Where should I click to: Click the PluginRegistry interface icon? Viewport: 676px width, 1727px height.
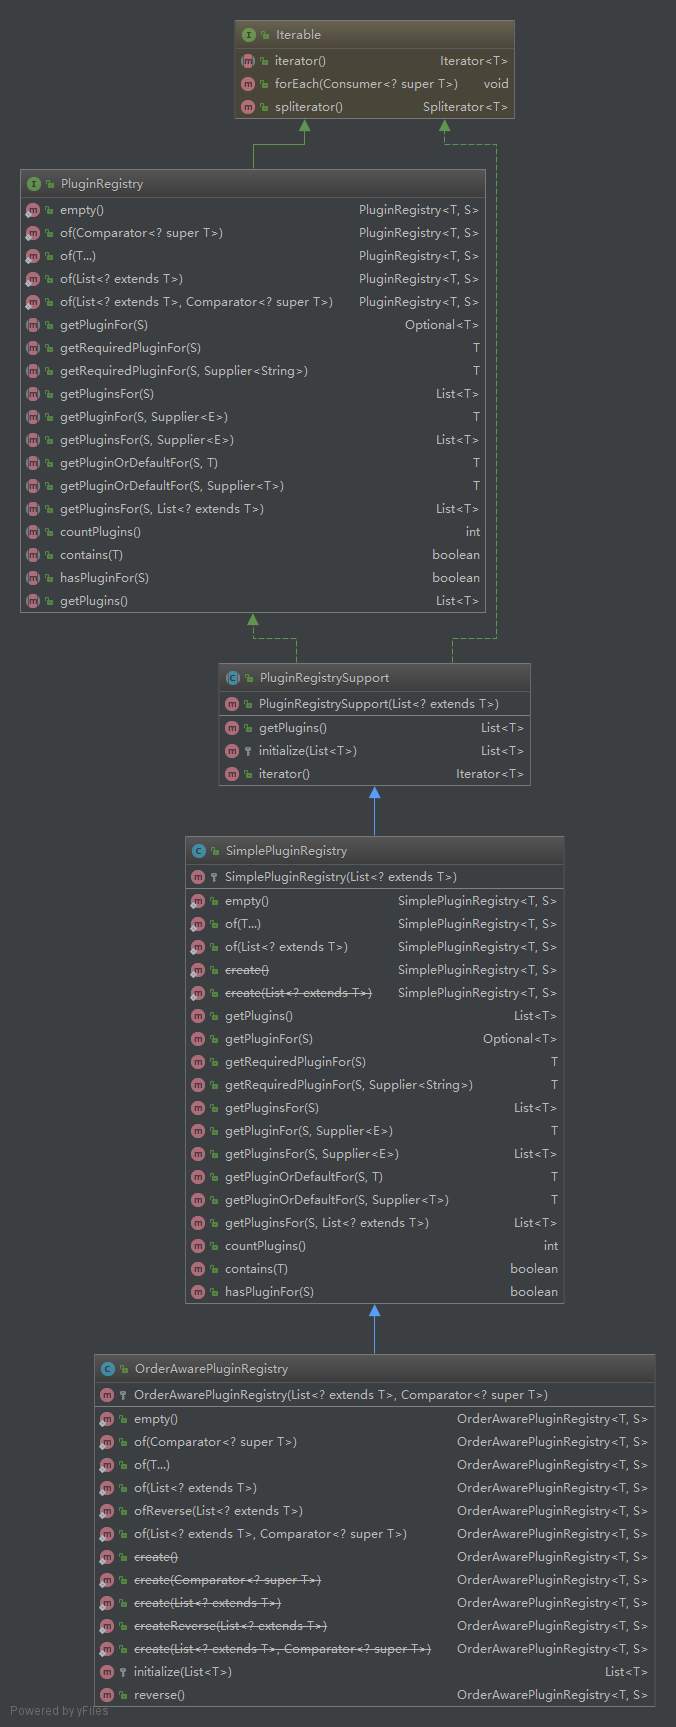(34, 184)
